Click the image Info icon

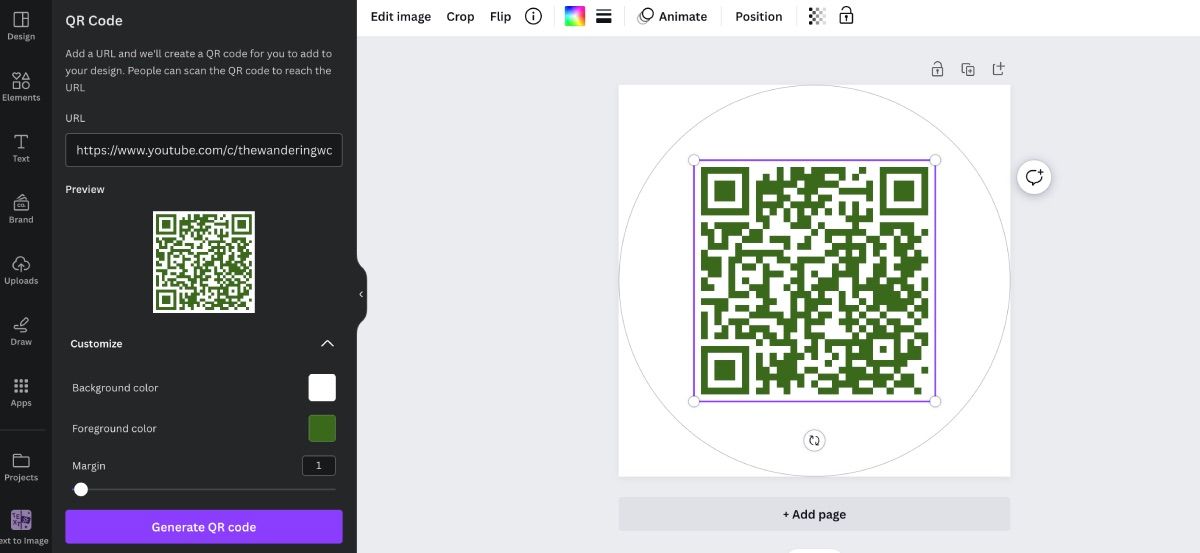pos(533,16)
